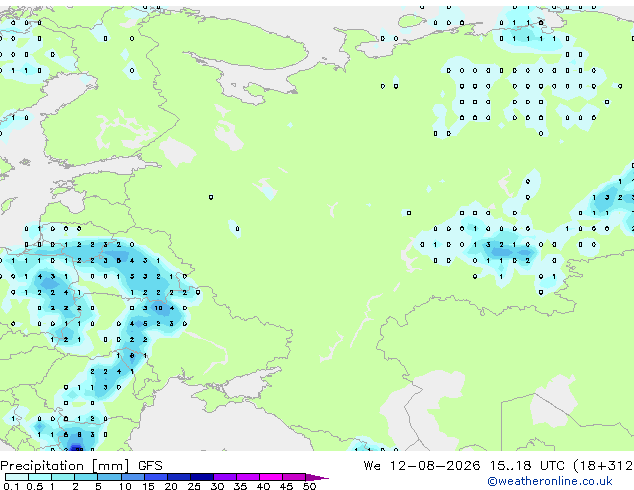Click the 5–10 mm legend color swatch
Viewport: 634px width, 490px height.
pos(109,477)
